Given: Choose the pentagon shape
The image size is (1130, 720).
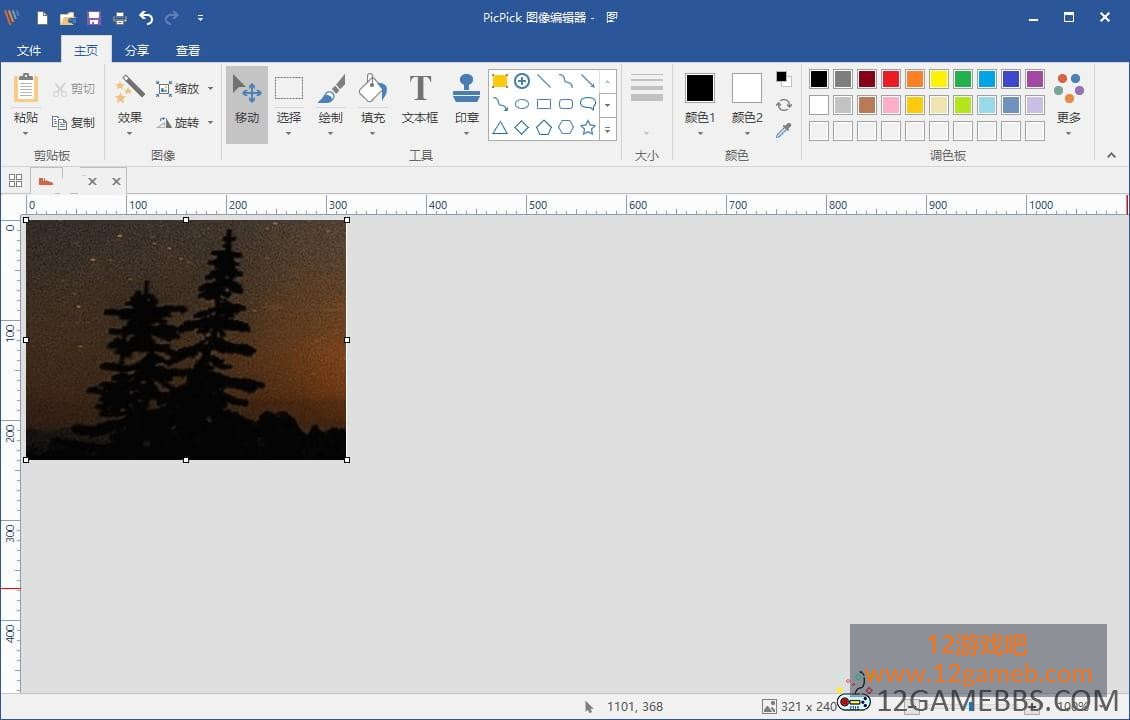Looking at the screenshot, I should 544,128.
